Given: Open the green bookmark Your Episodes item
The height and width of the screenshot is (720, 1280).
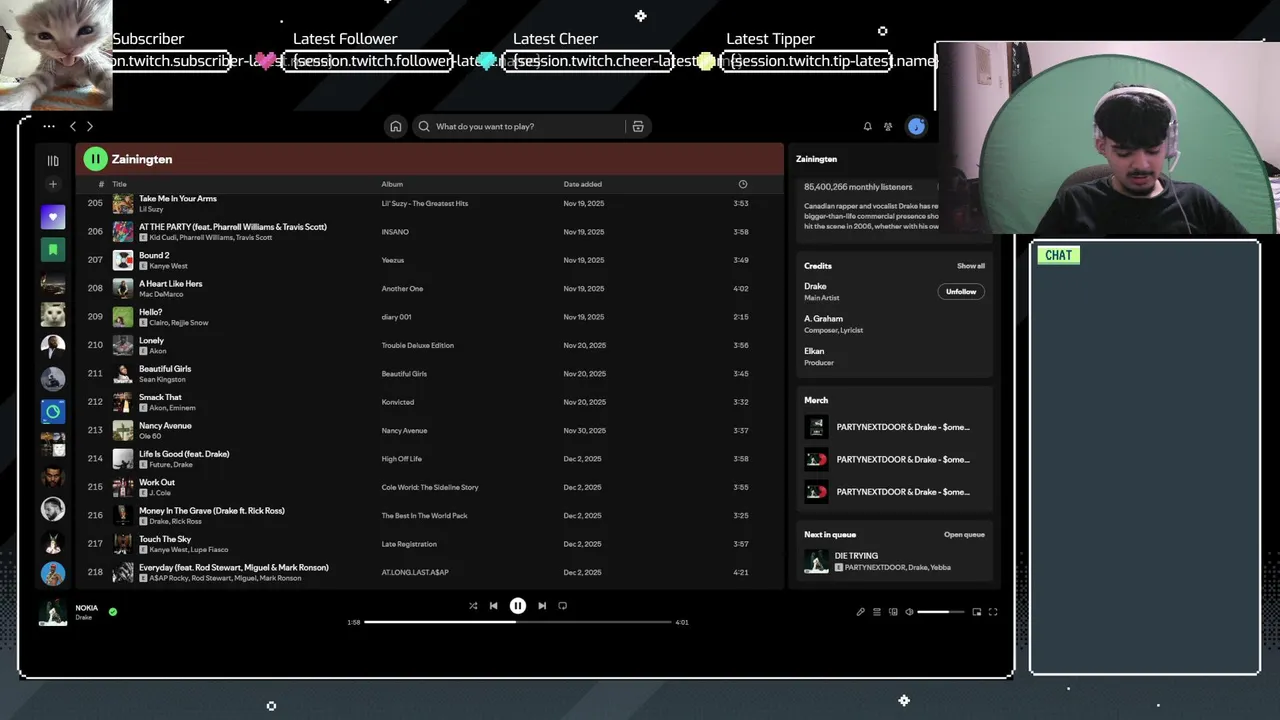Looking at the screenshot, I should (x=53, y=249).
